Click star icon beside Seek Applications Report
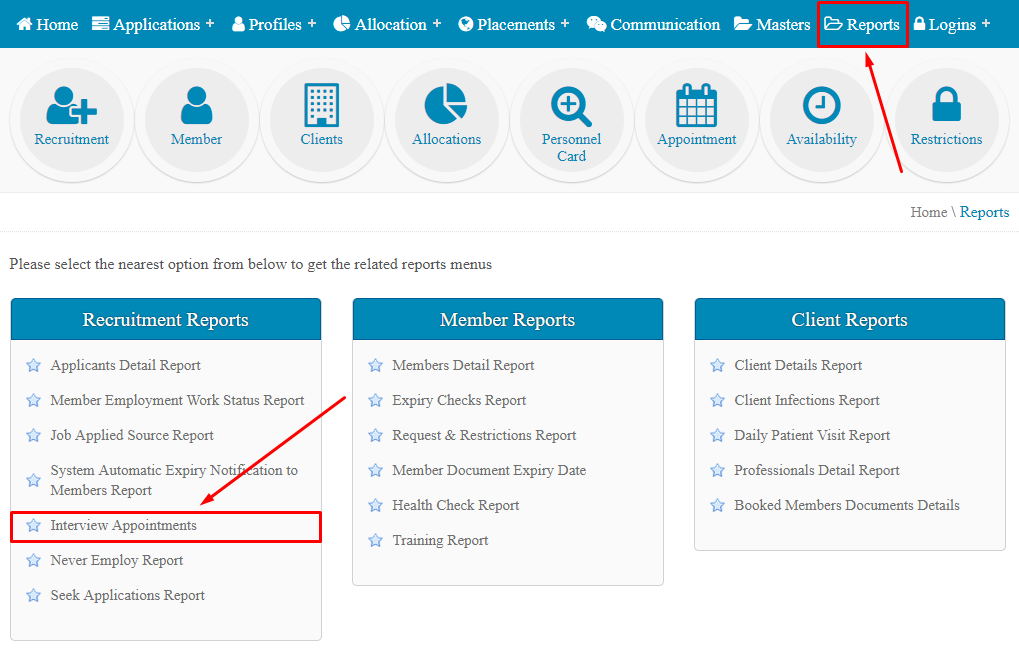Image resolution: width=1019 pixels, height=654 pixels. tap(33, 595)
